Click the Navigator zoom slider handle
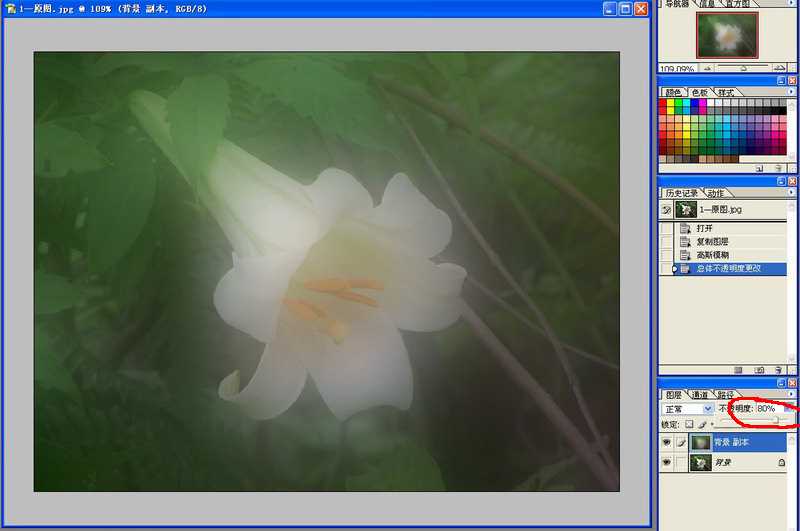 click(x=743, y=68)
